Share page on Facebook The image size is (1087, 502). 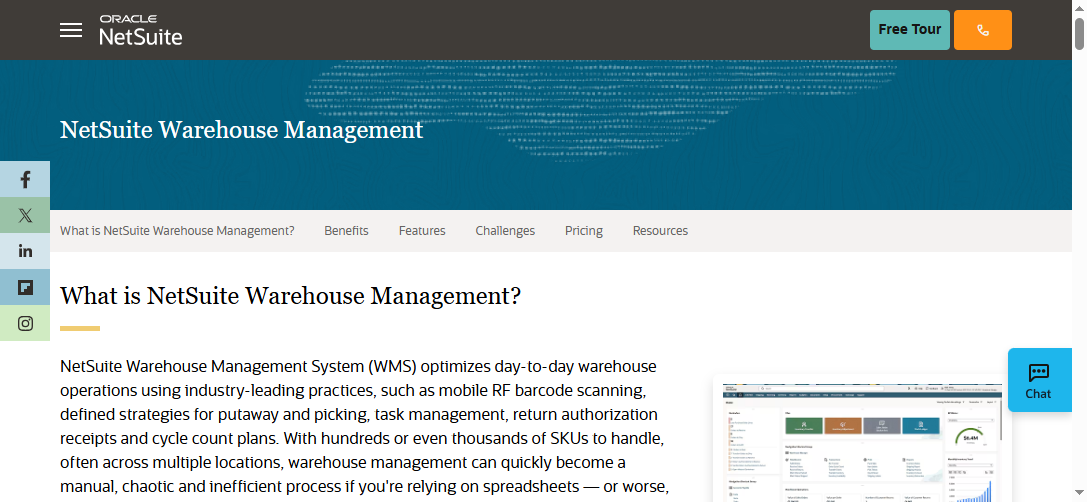pyautogui.click(x=25, y=180)
